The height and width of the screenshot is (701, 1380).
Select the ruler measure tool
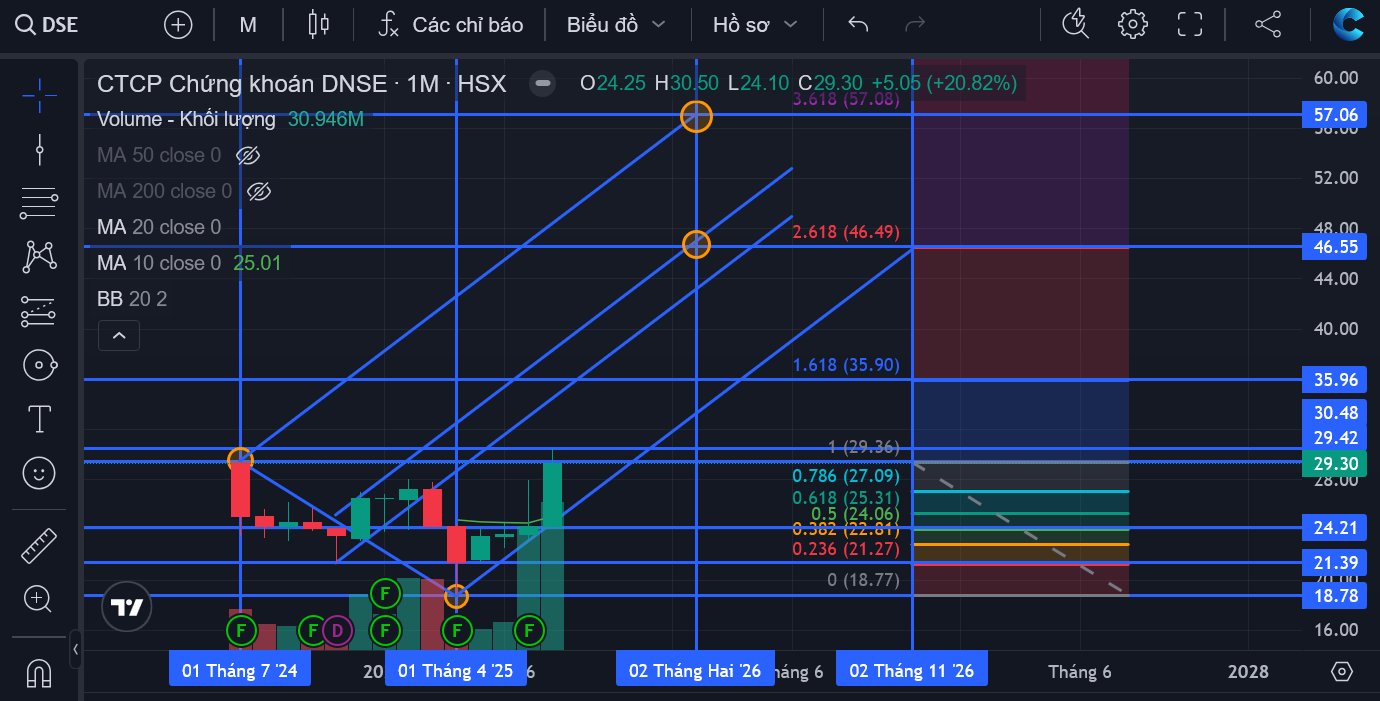39,546
